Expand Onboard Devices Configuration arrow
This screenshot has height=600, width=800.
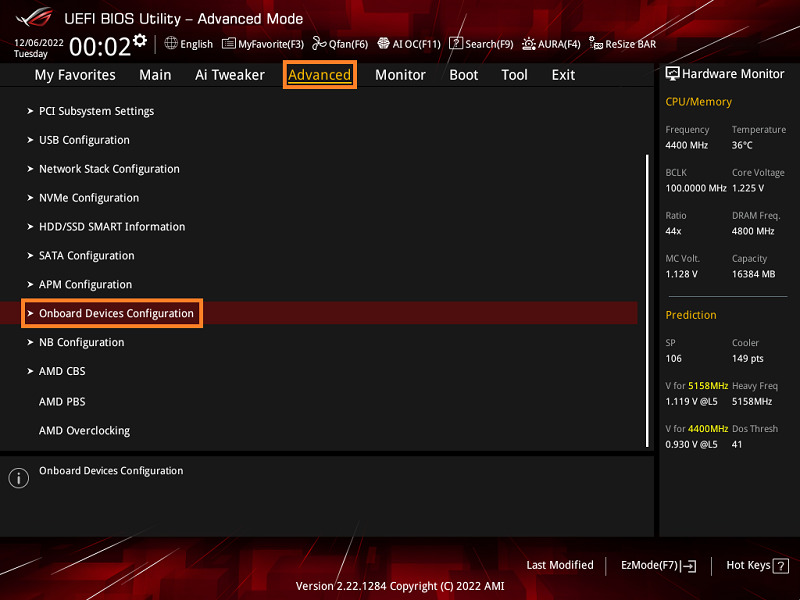click(30, 313)
